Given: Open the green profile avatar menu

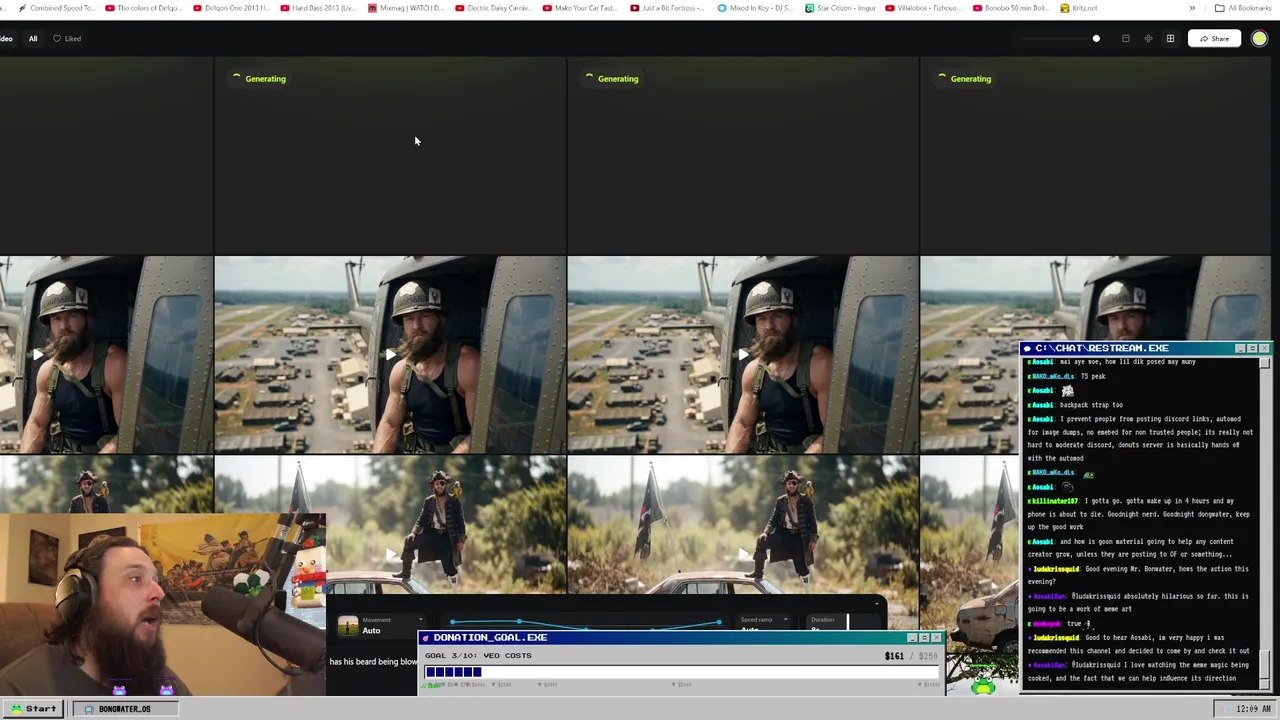Looking at the screenshot, I should 1259,39.
